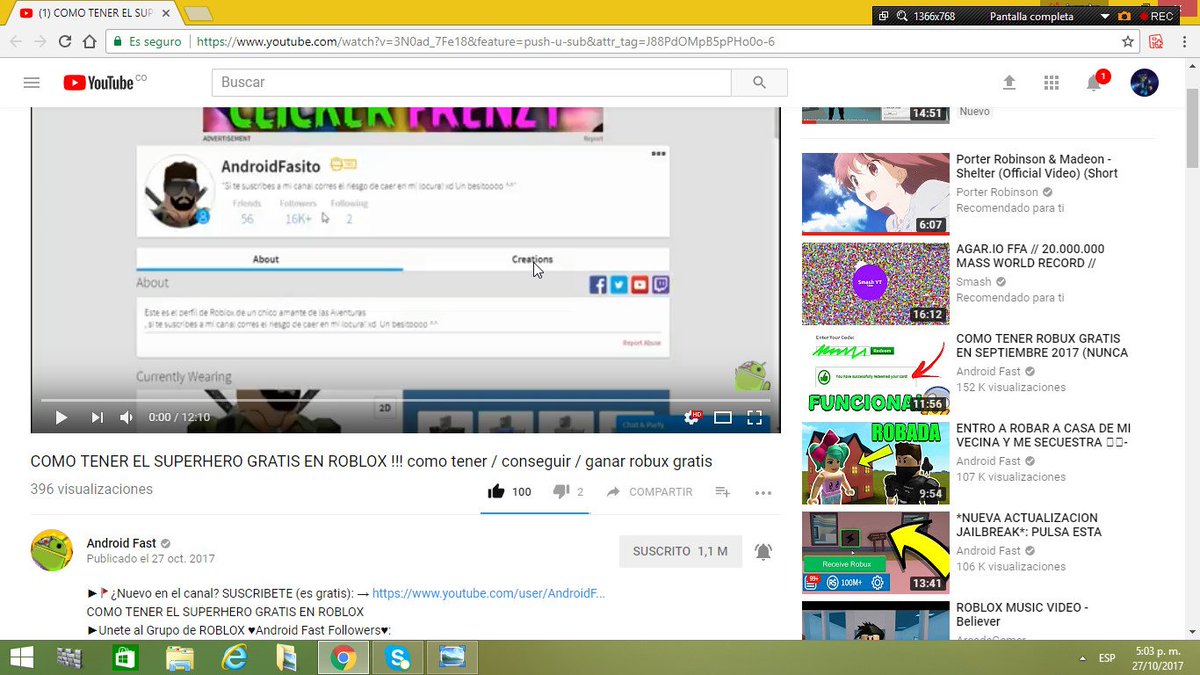Mute the video volume
This screenshot has height=675, width=1200.
pyautogui.click(x=127, y=417)
